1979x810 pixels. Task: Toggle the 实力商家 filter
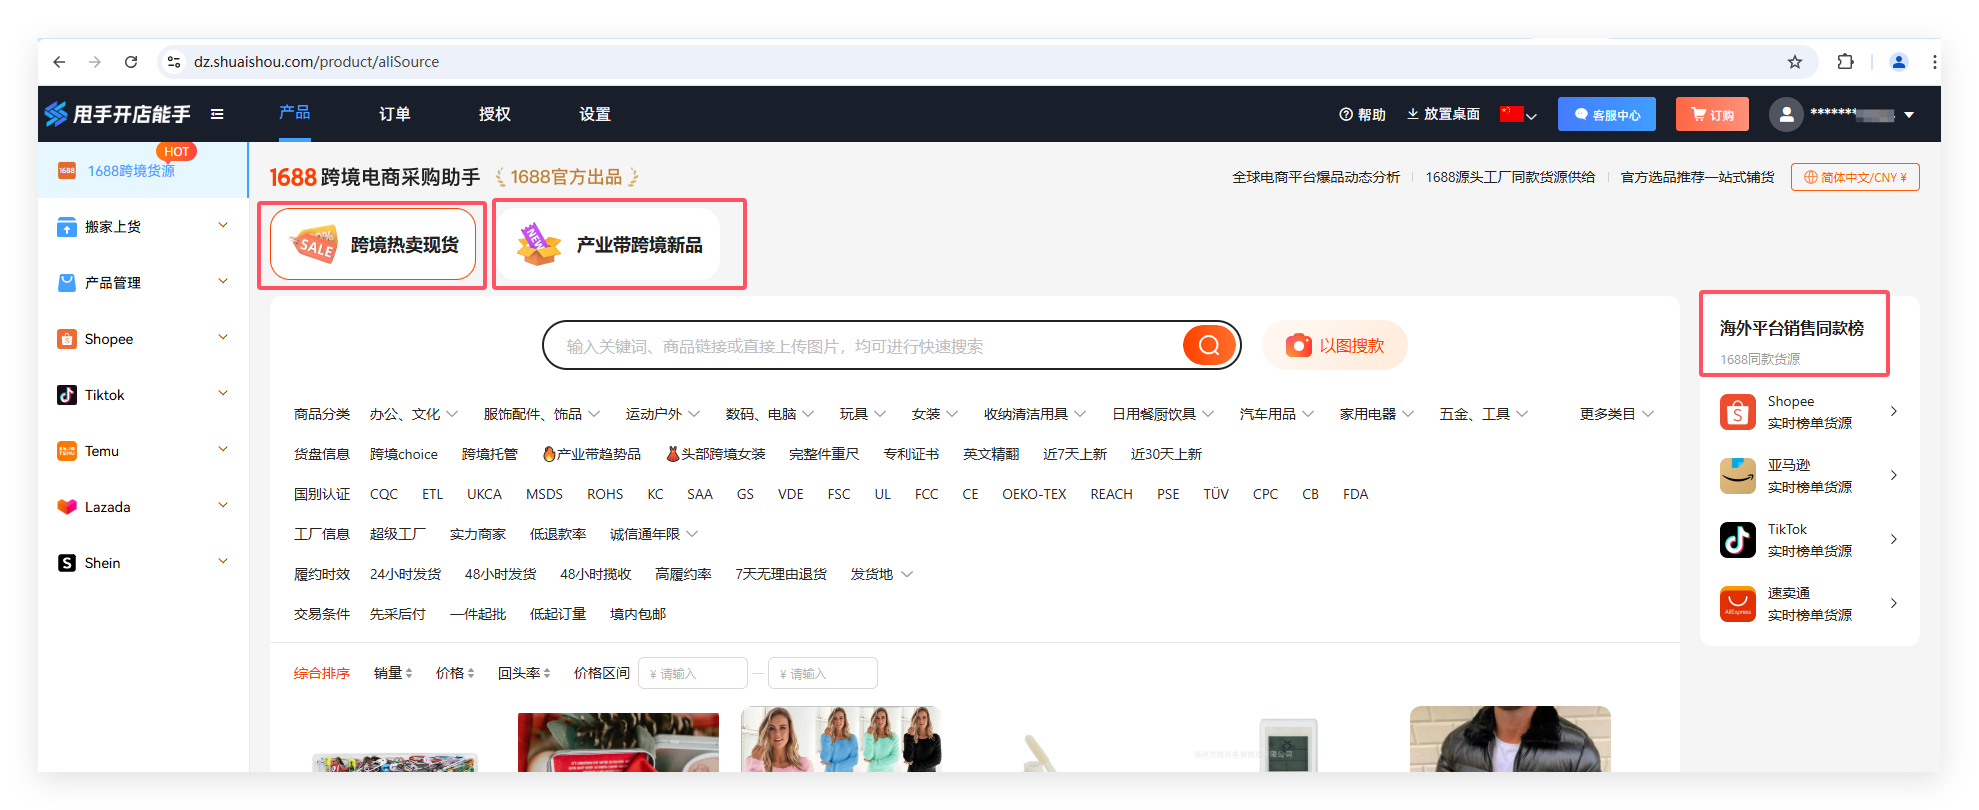(477, 534)
